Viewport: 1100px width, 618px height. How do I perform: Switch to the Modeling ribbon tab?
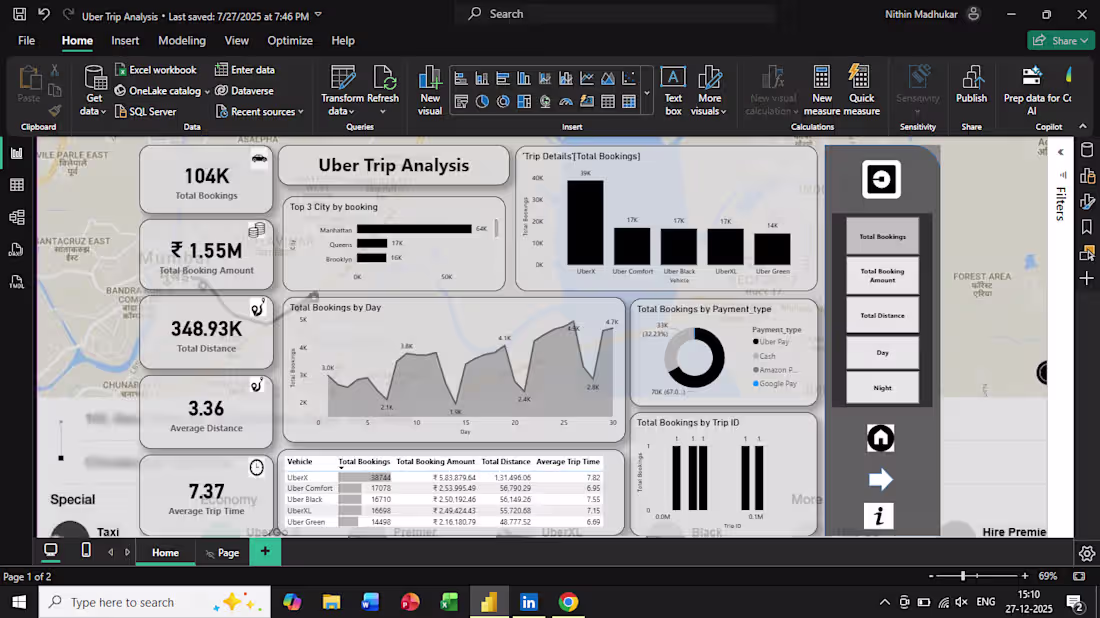pos(182,41)
